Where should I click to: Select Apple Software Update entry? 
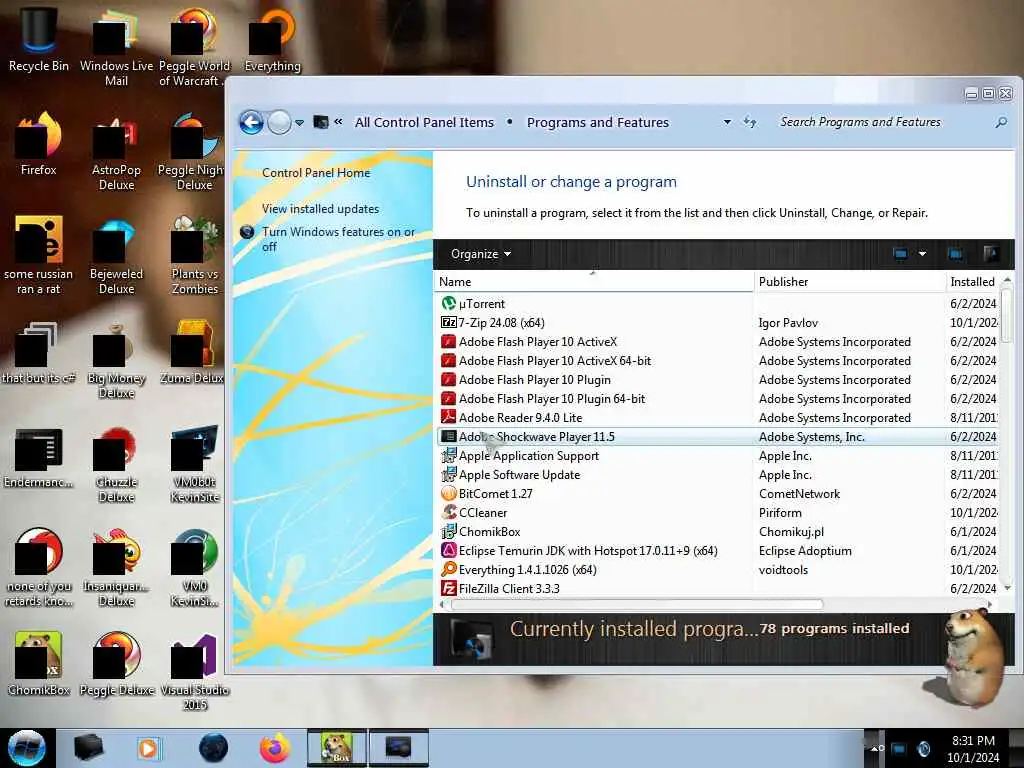718,475
